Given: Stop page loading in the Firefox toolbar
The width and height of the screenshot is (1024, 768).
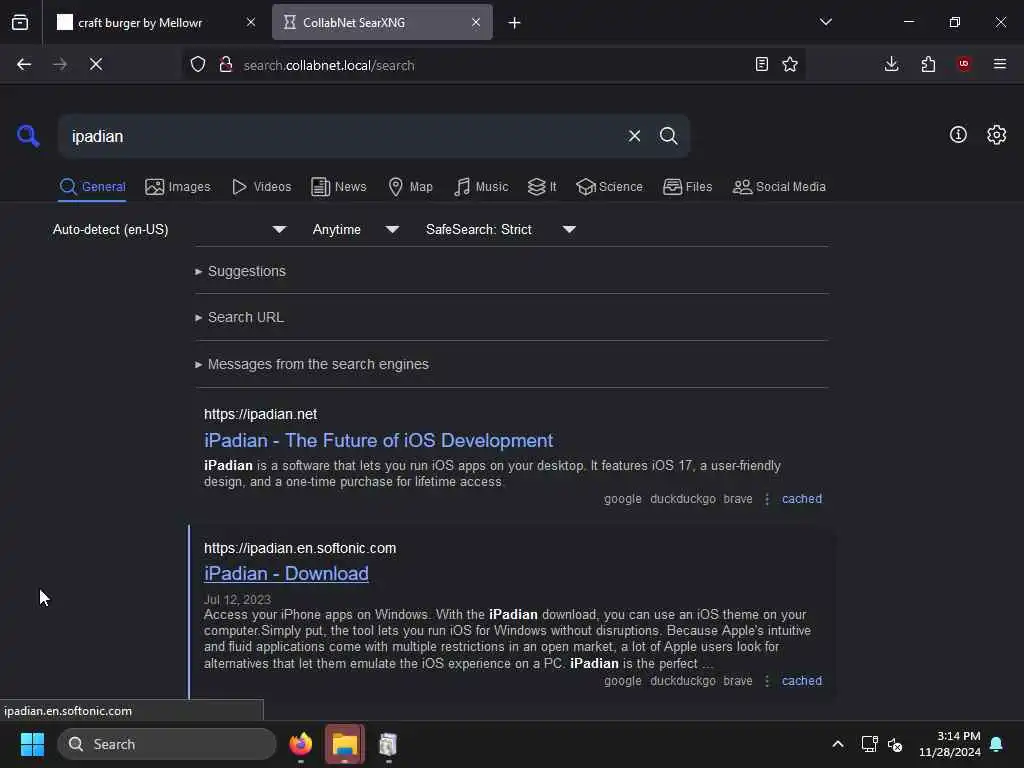Looking at the screenshot, I should point(96,64).
